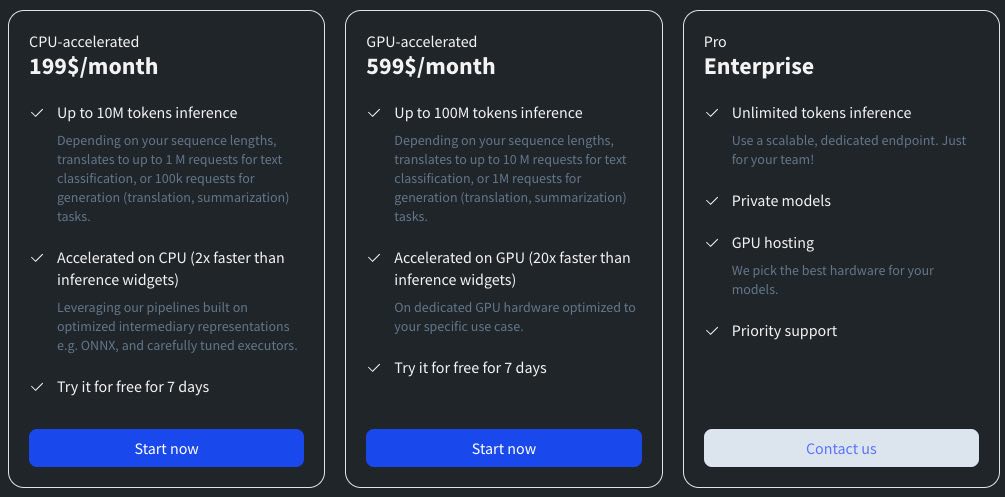Click the free trial checkmark in the CPU-accelerated plan

(x=37, y=387)
